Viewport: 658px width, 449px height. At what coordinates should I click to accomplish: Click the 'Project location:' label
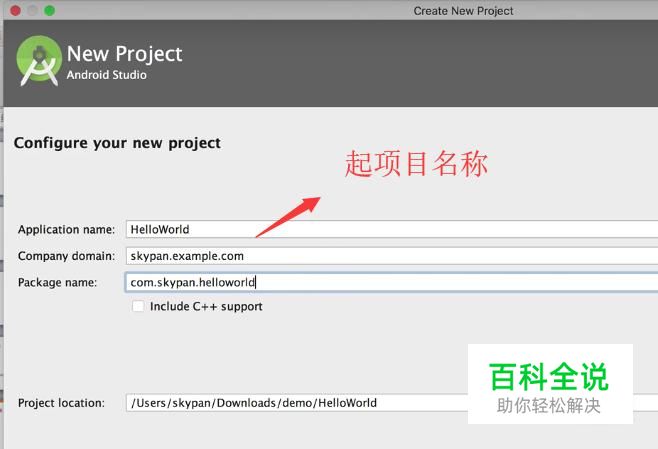[61, 403]
